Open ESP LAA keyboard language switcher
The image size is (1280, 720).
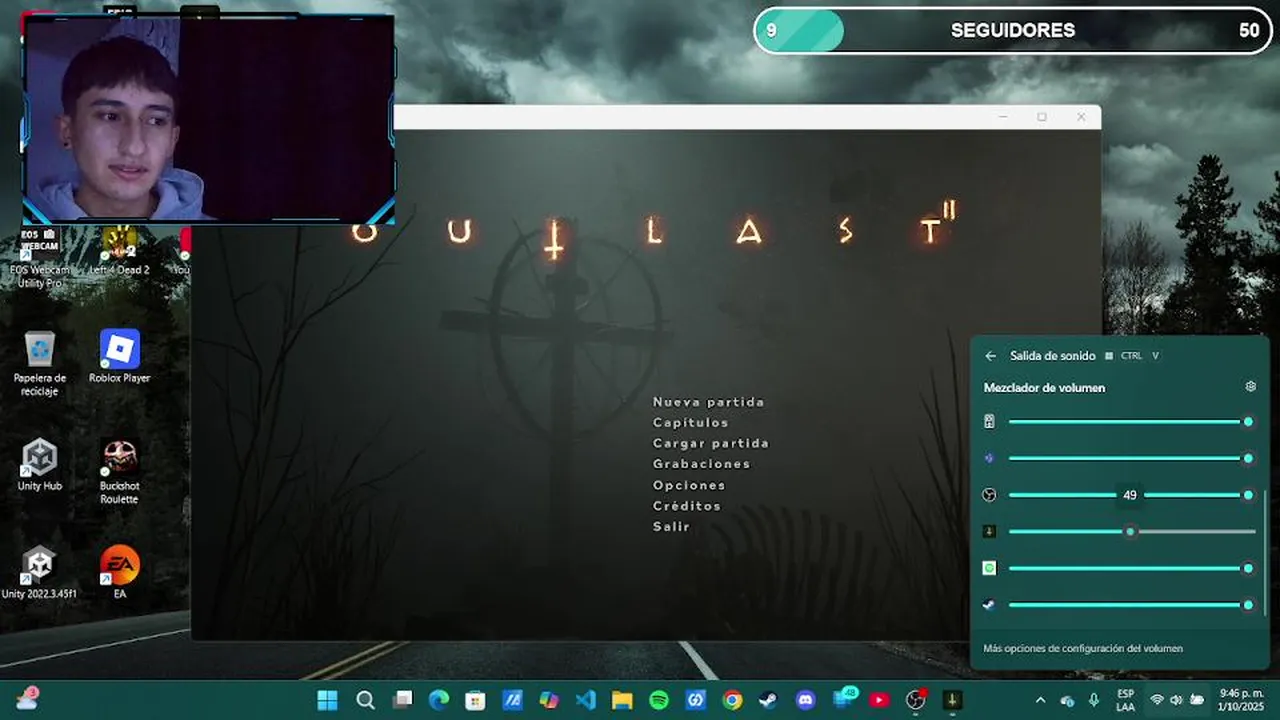tap(1125, 700)
